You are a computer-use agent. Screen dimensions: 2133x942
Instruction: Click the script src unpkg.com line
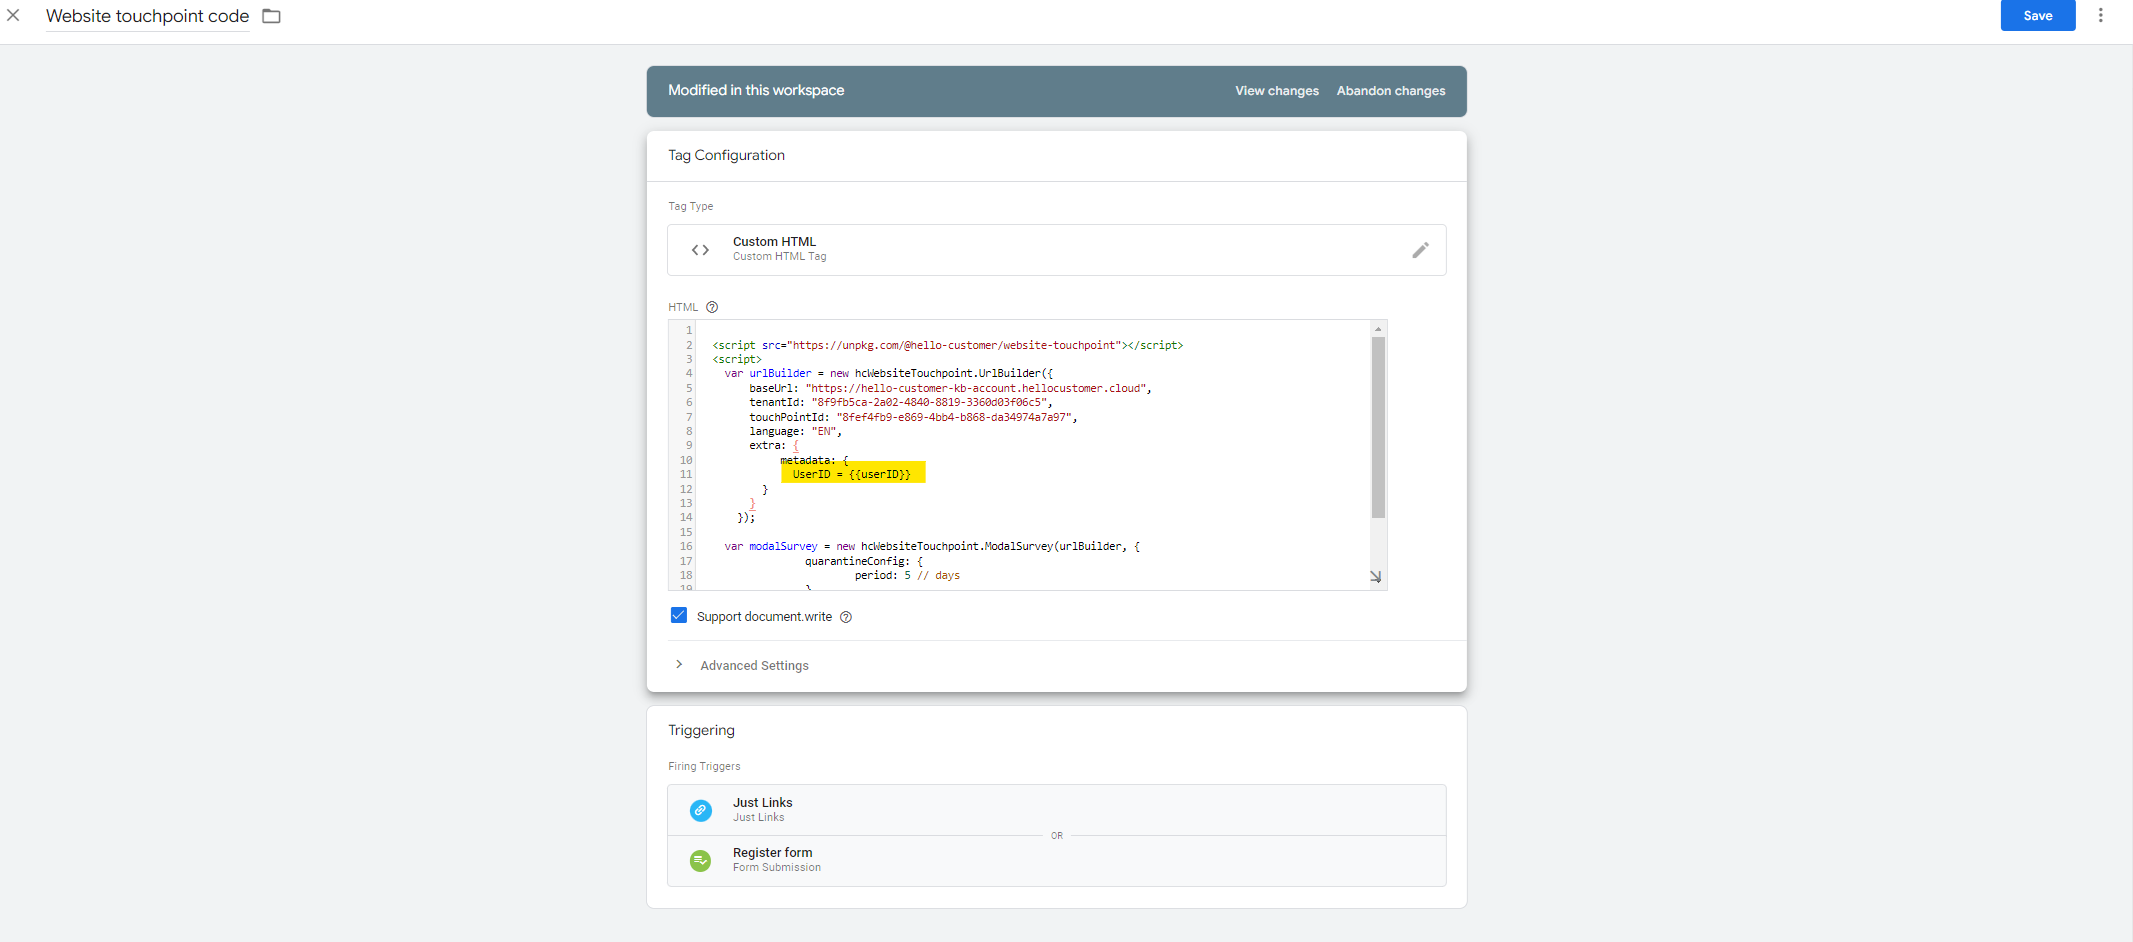947,345
